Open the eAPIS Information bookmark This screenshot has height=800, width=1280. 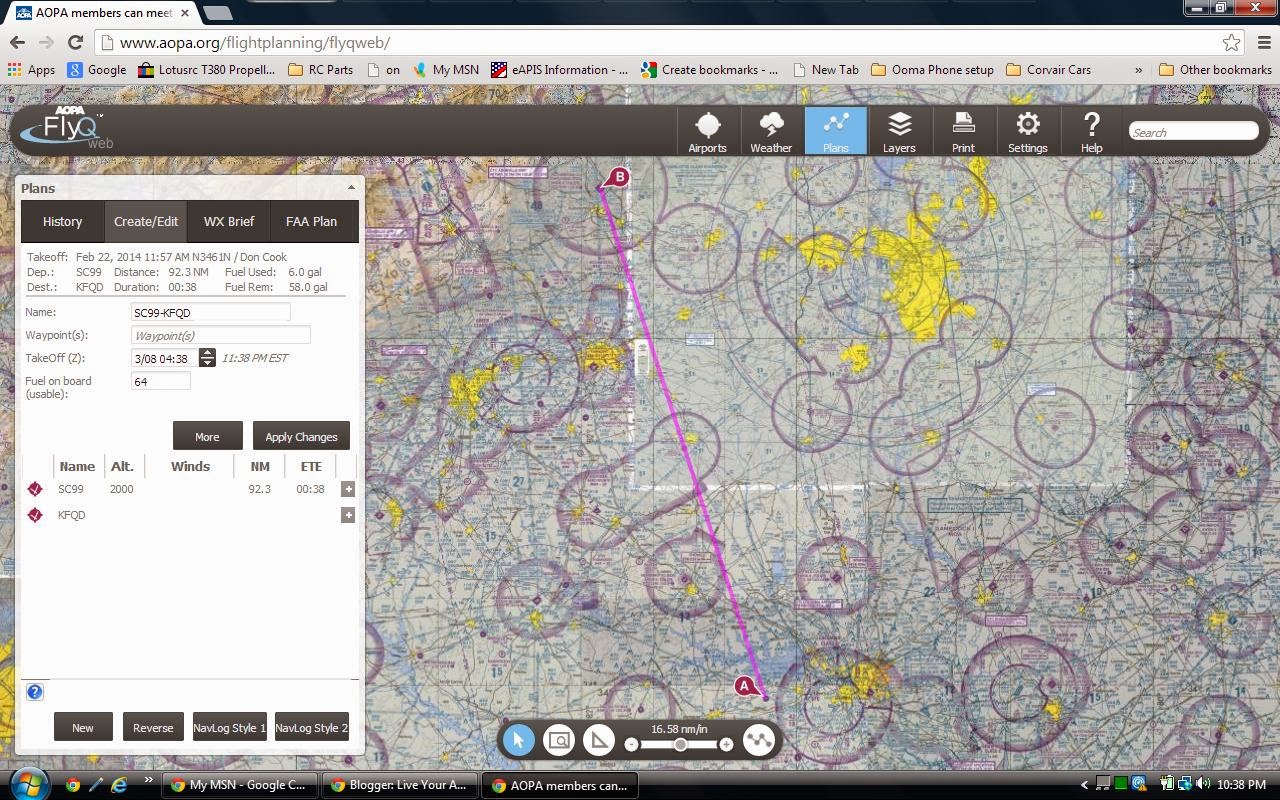point(559,70)
